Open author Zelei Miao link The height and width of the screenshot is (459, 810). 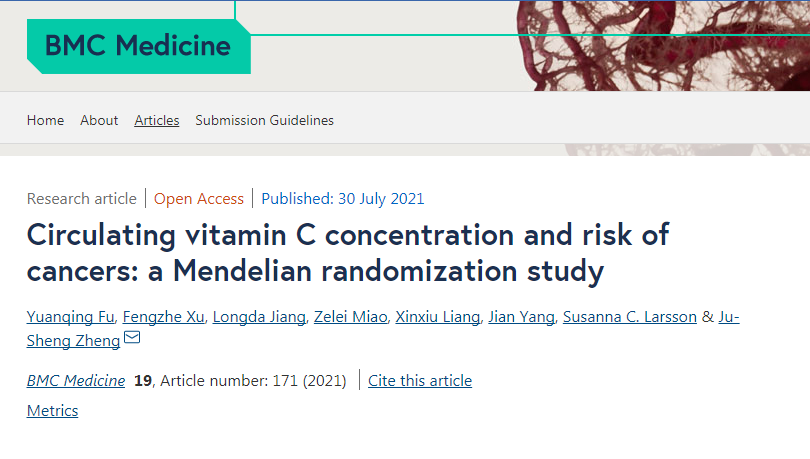[x=350, y=316]
